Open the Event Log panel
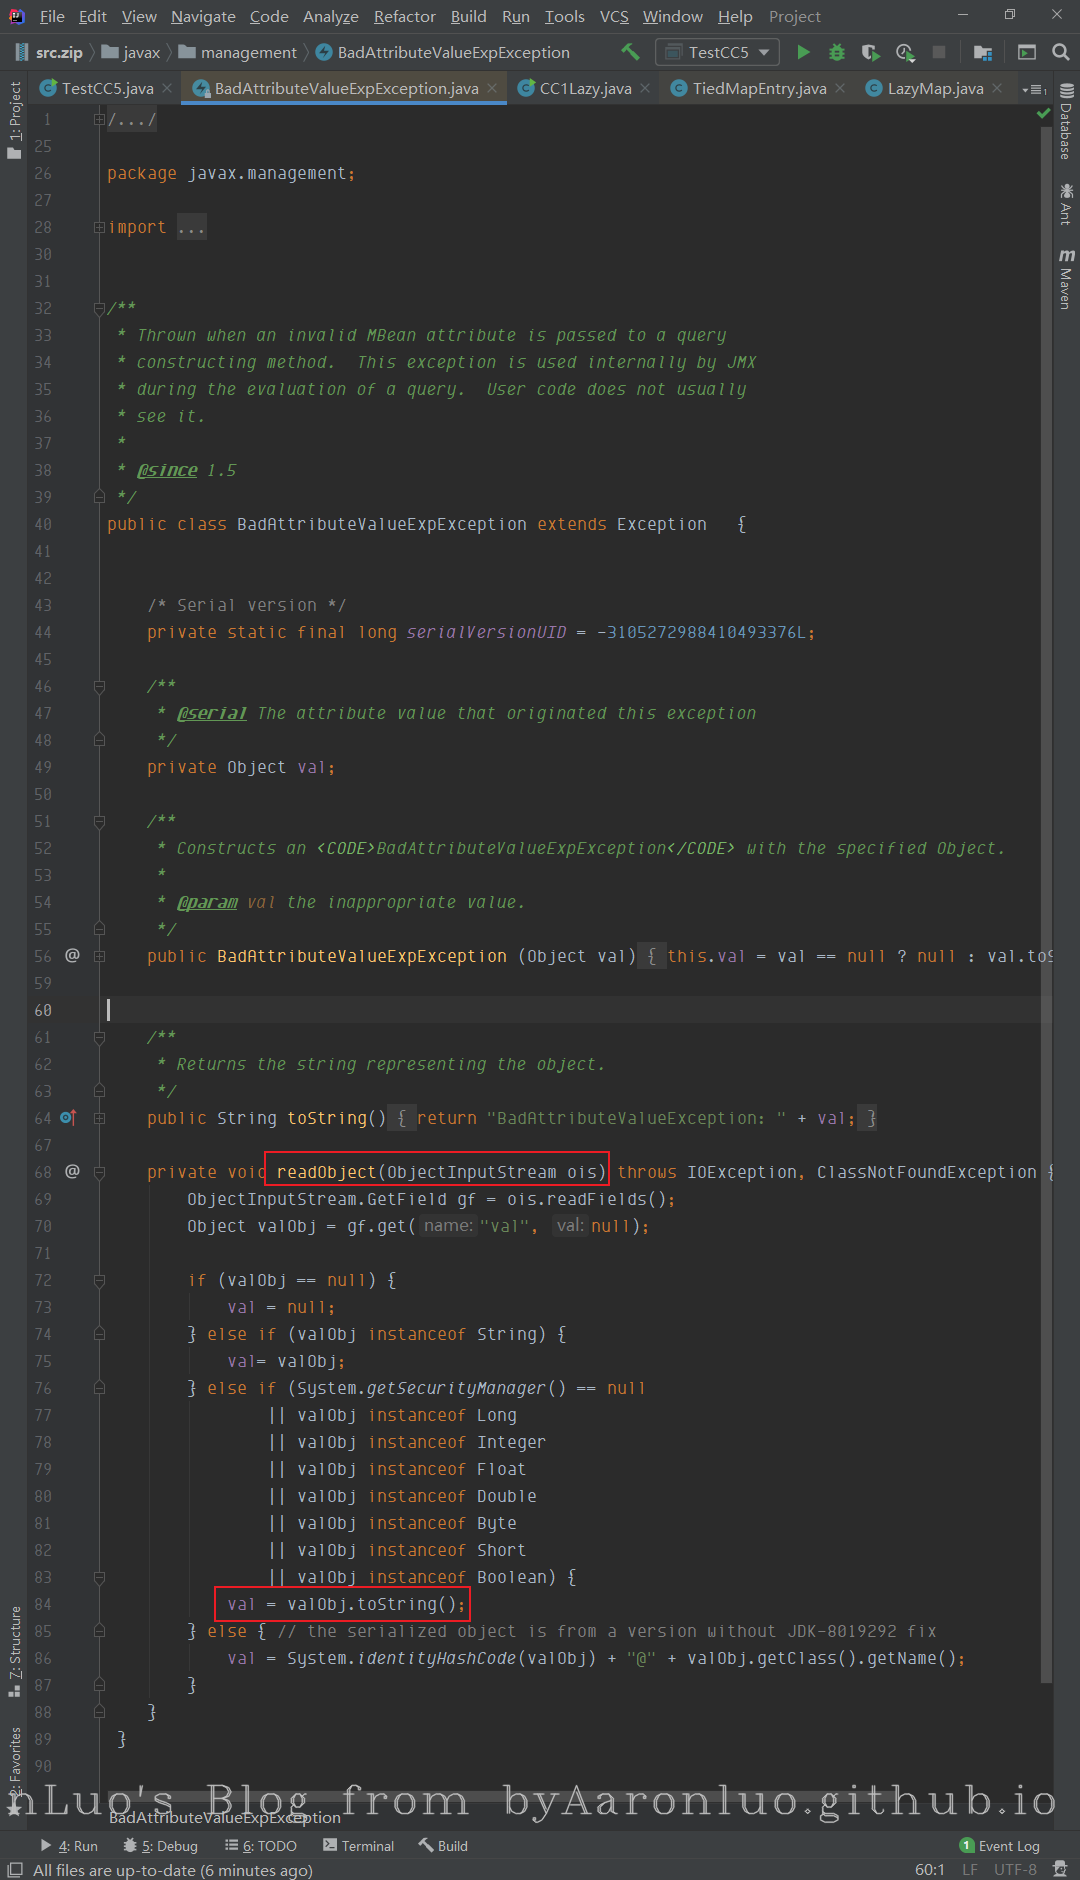Image resolution: width=1080 pixels, height=1880 pixels. [1000, 1845]
